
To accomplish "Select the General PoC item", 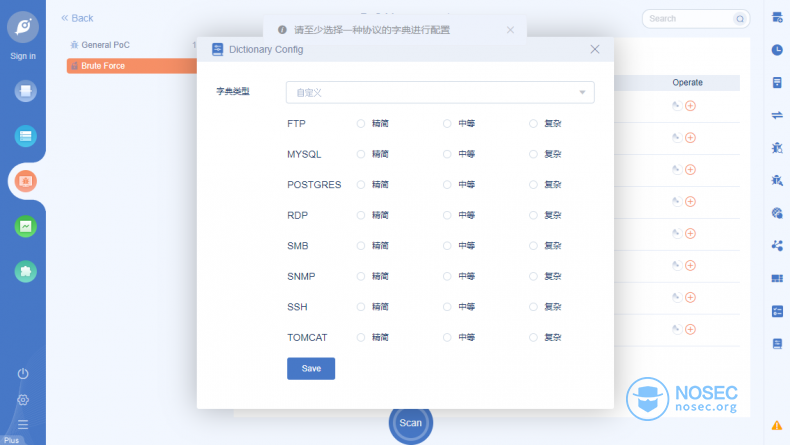I will [105, 45].
